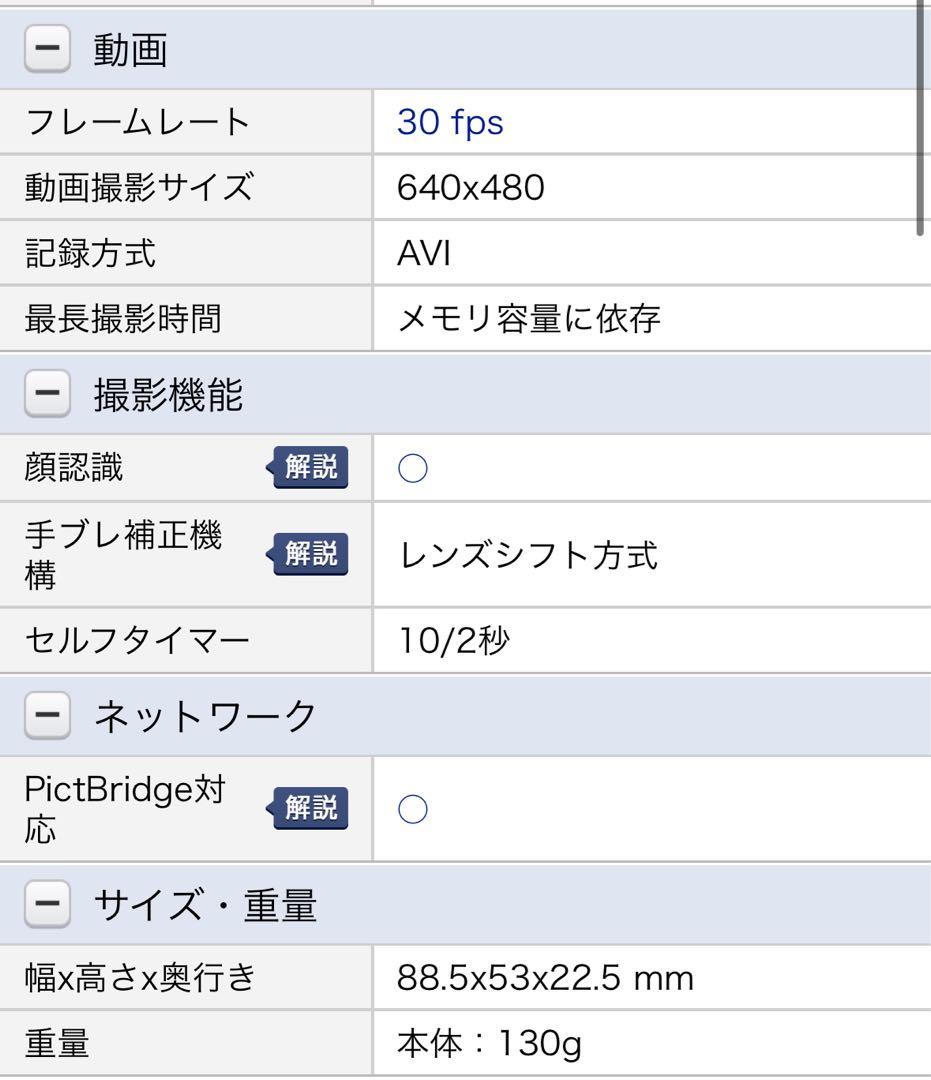Image resolution: width=931 pixels, height=1080 pixels.
Task: Click the フレームレート row label
Action: pos(137,122)
